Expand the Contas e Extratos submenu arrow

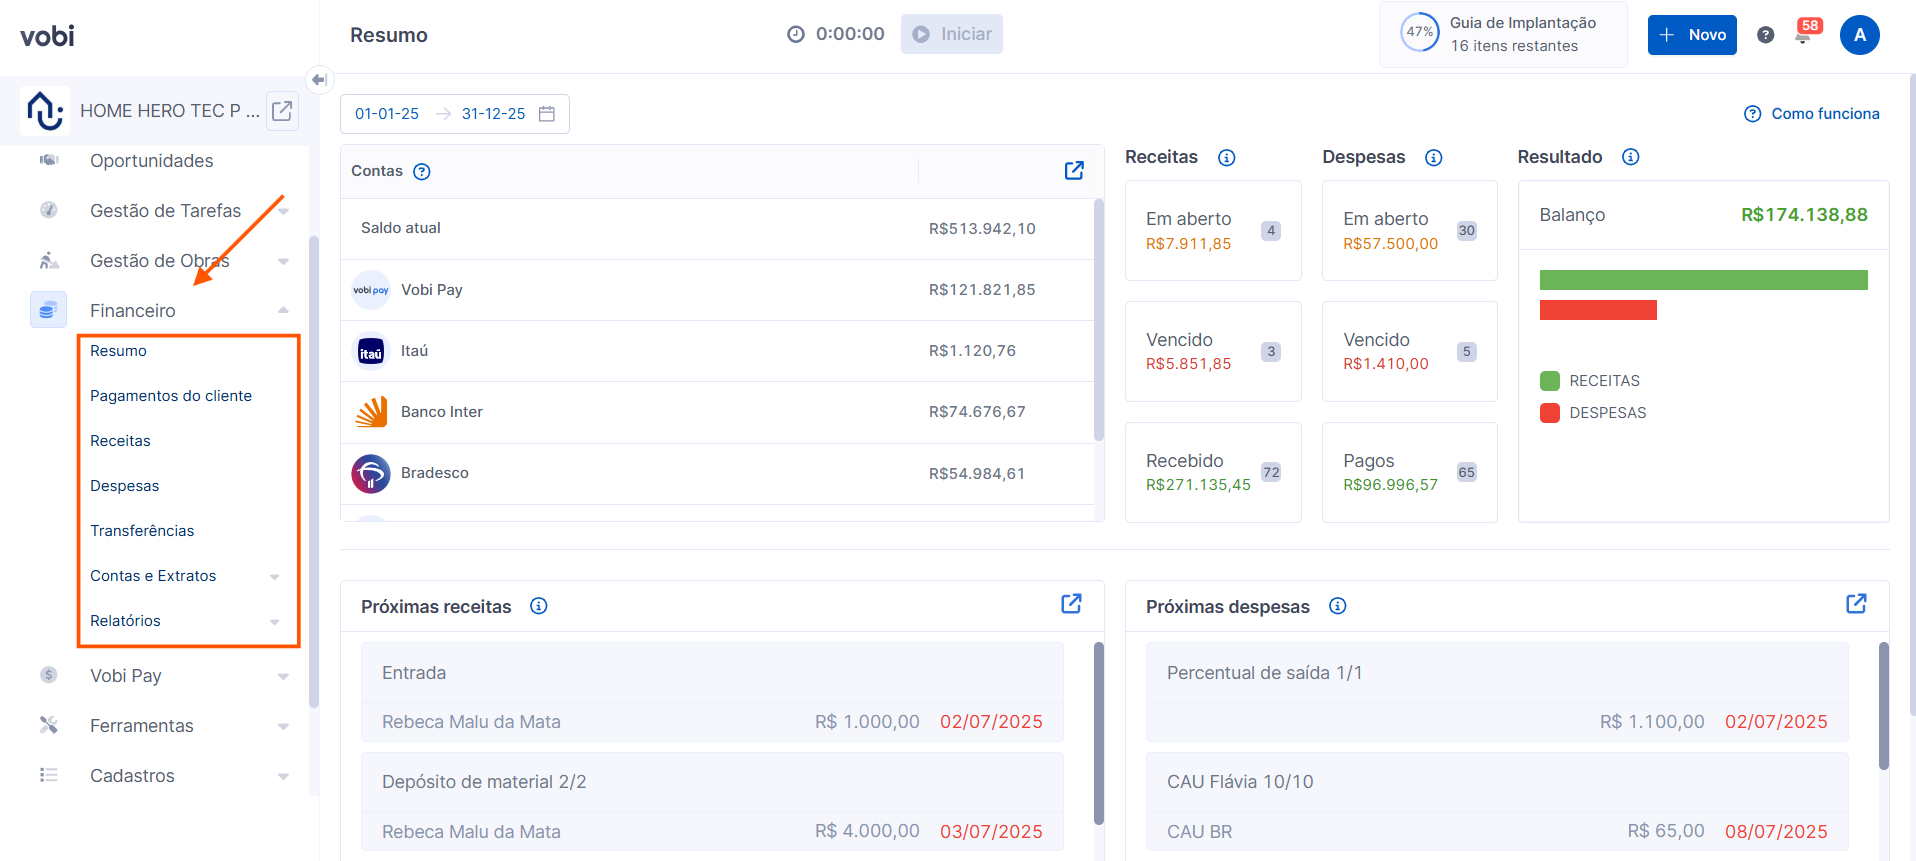pyautogui.click(x=275, y=576)
